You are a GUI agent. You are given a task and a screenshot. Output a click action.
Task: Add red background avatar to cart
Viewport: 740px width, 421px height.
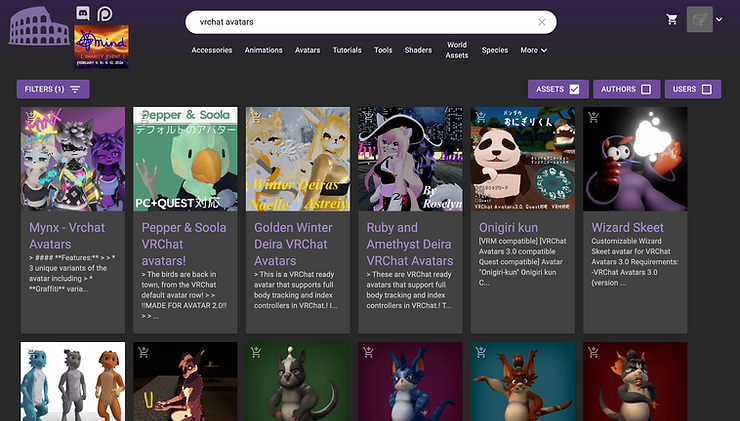(x=593, y=352)
